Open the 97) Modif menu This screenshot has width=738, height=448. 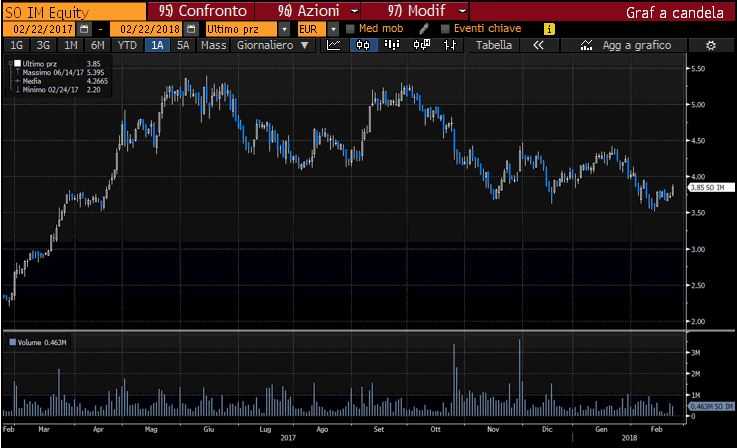tap(412, 10)
